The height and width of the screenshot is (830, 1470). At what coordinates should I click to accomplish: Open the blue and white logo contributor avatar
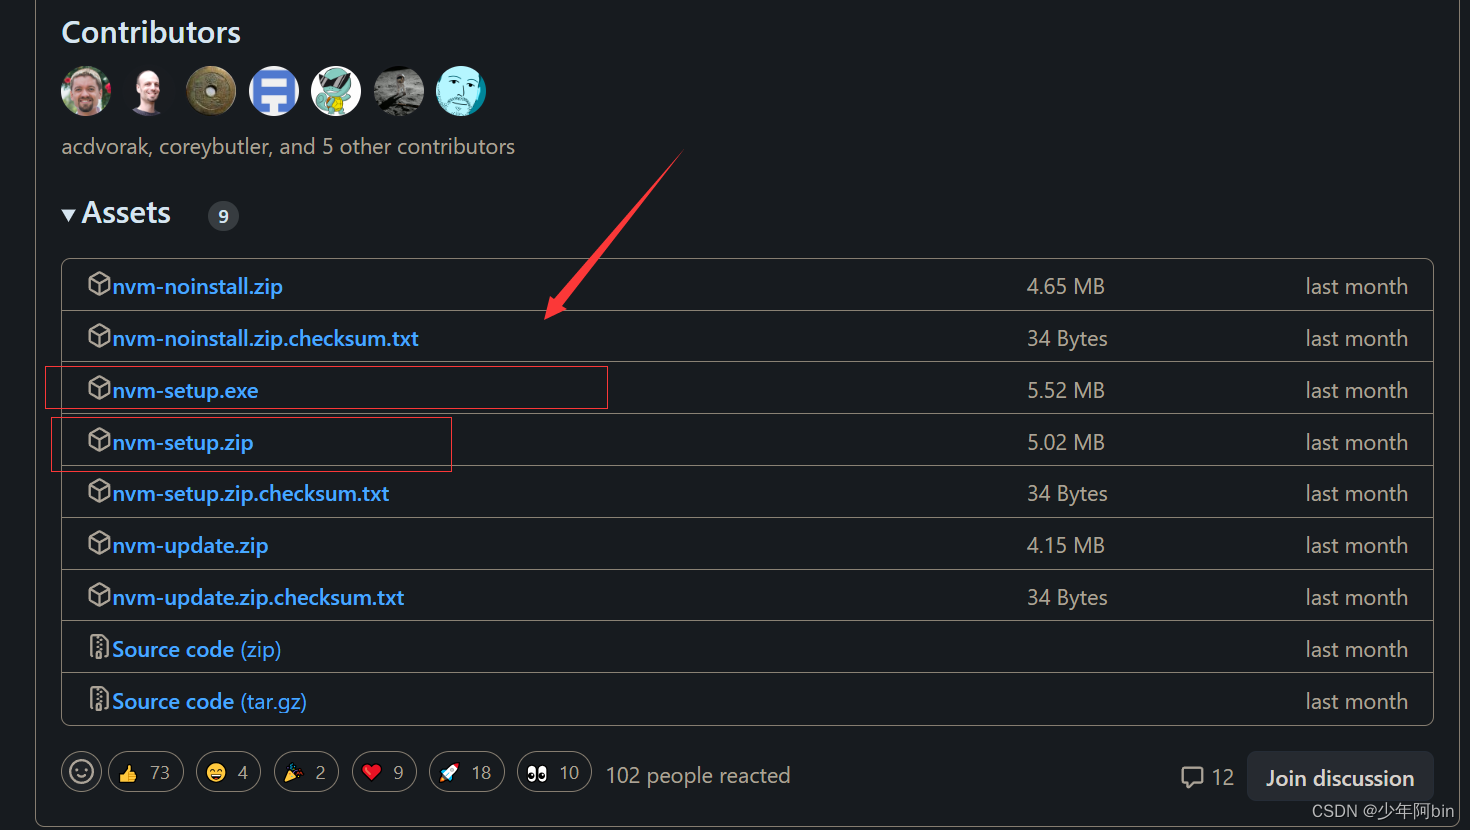(x=274, y=91)
